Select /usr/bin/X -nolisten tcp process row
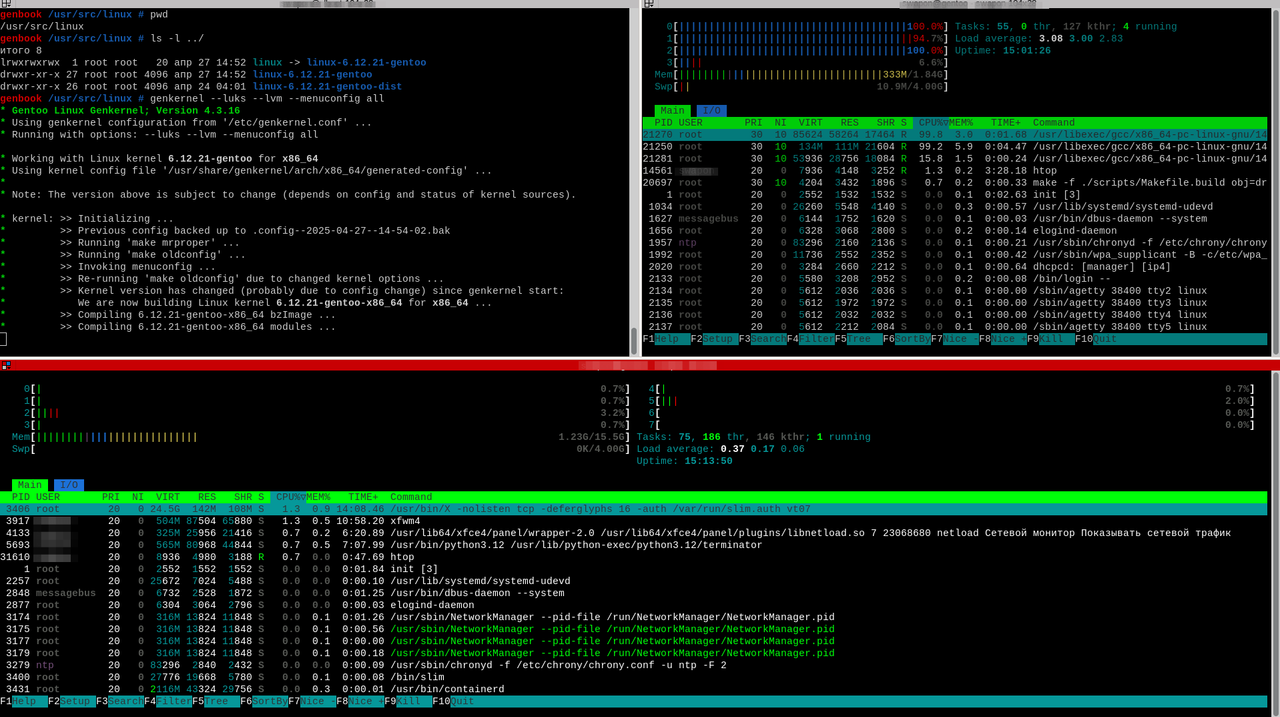Screen dimensions: 1280x717 click(634, 509)
